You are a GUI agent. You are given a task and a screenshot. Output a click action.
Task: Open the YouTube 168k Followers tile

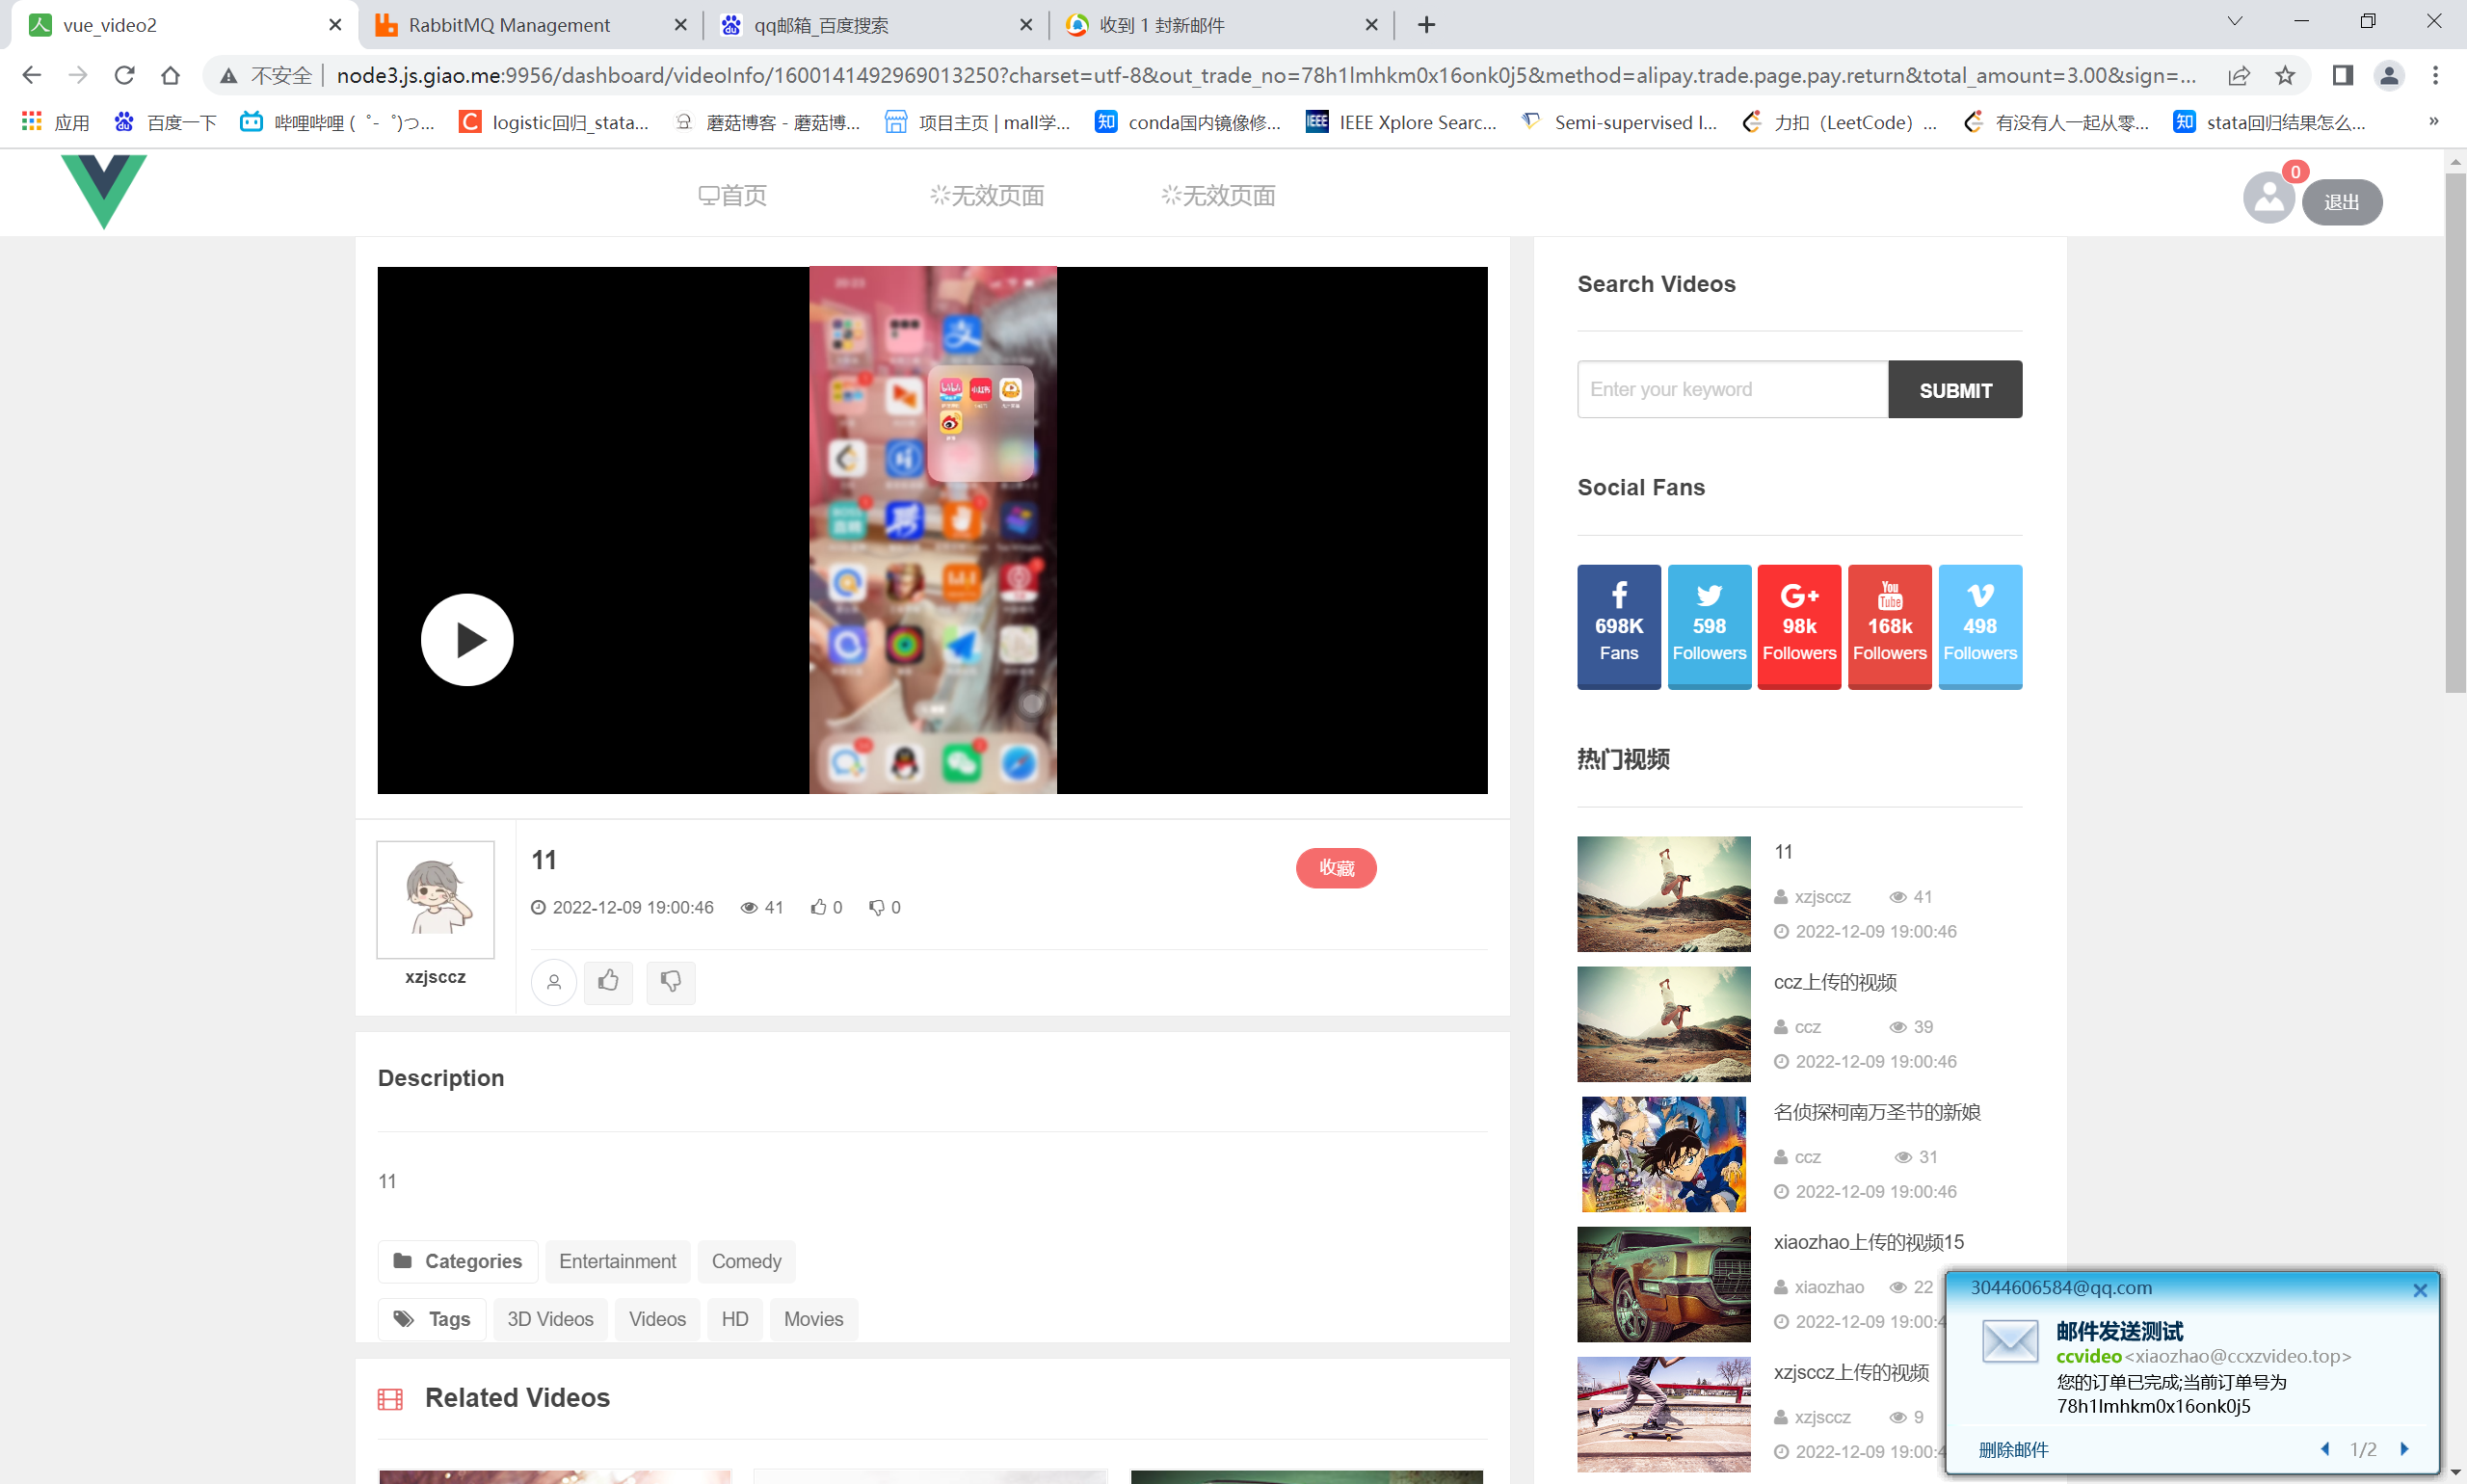[x=1889, y=627]
